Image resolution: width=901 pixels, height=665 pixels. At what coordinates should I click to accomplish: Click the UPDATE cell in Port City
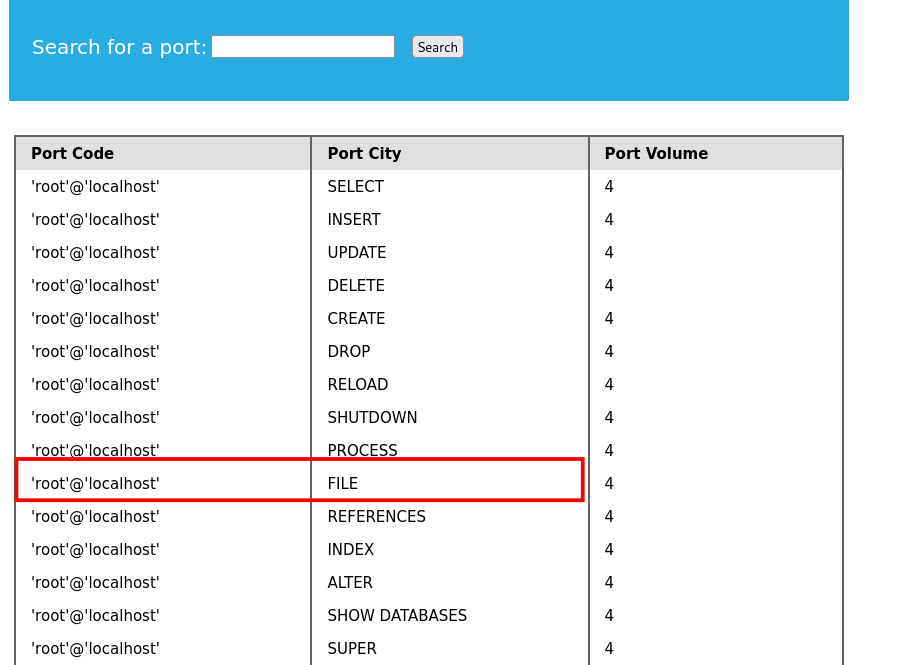coord(357,253)
